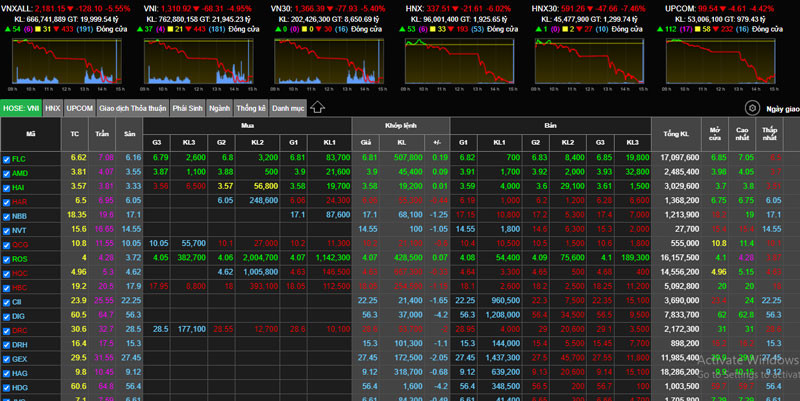Open the VNXALL index mini chart
The height and width of the screenshot is (401, 800).
pyautogui.click(x=65, y=62)
